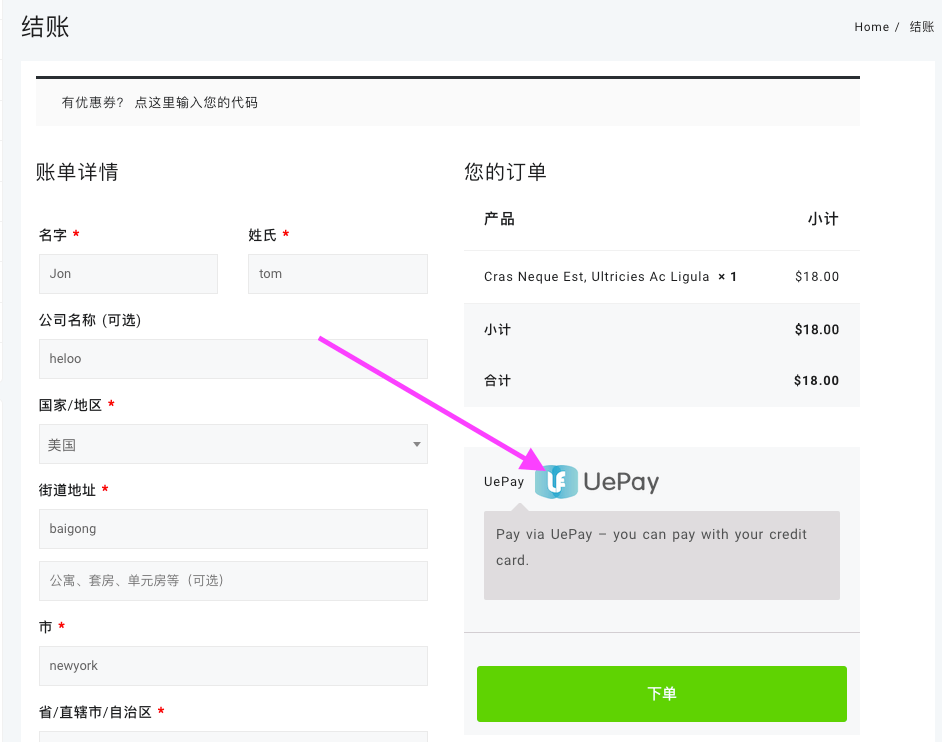Click the 合计 total amount $18.00
This screenshot has width=942, height=742.
pos(816,380)
